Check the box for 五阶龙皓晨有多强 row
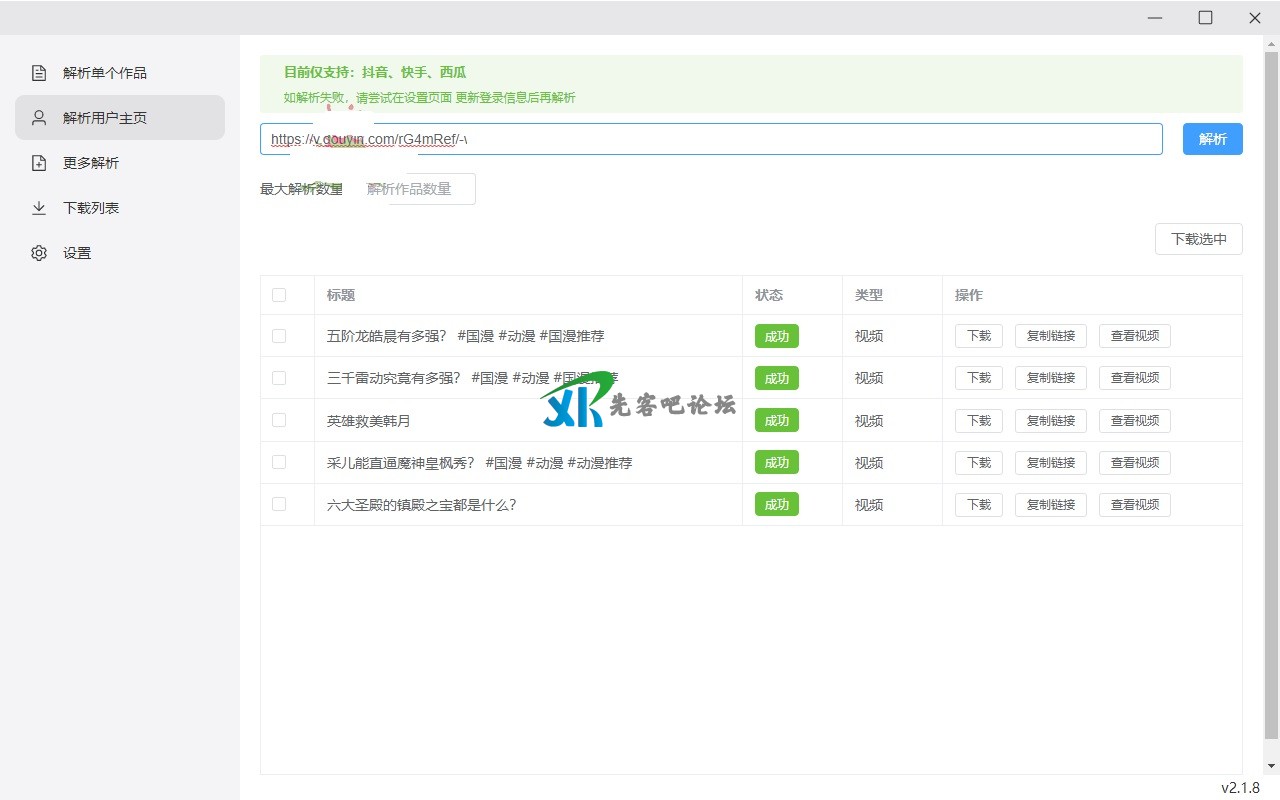 [279, 336]
